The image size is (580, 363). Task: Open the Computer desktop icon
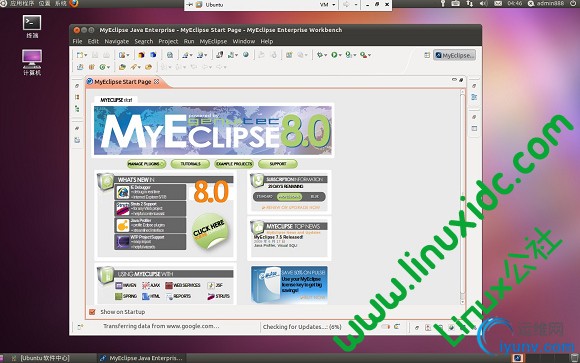[x=32, y=59]
